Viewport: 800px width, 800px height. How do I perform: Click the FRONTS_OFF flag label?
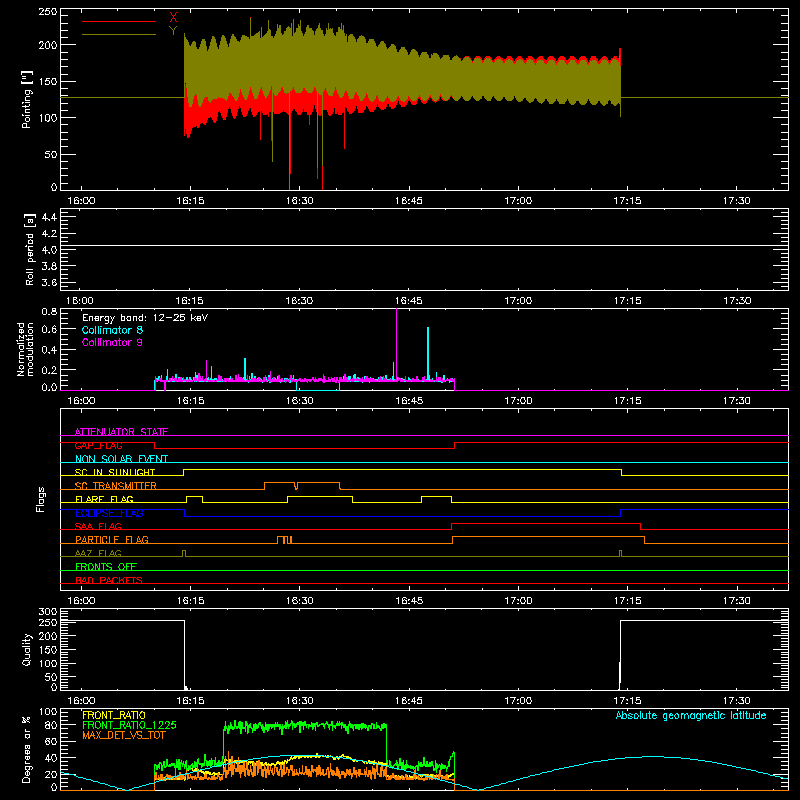pos(106,566)
